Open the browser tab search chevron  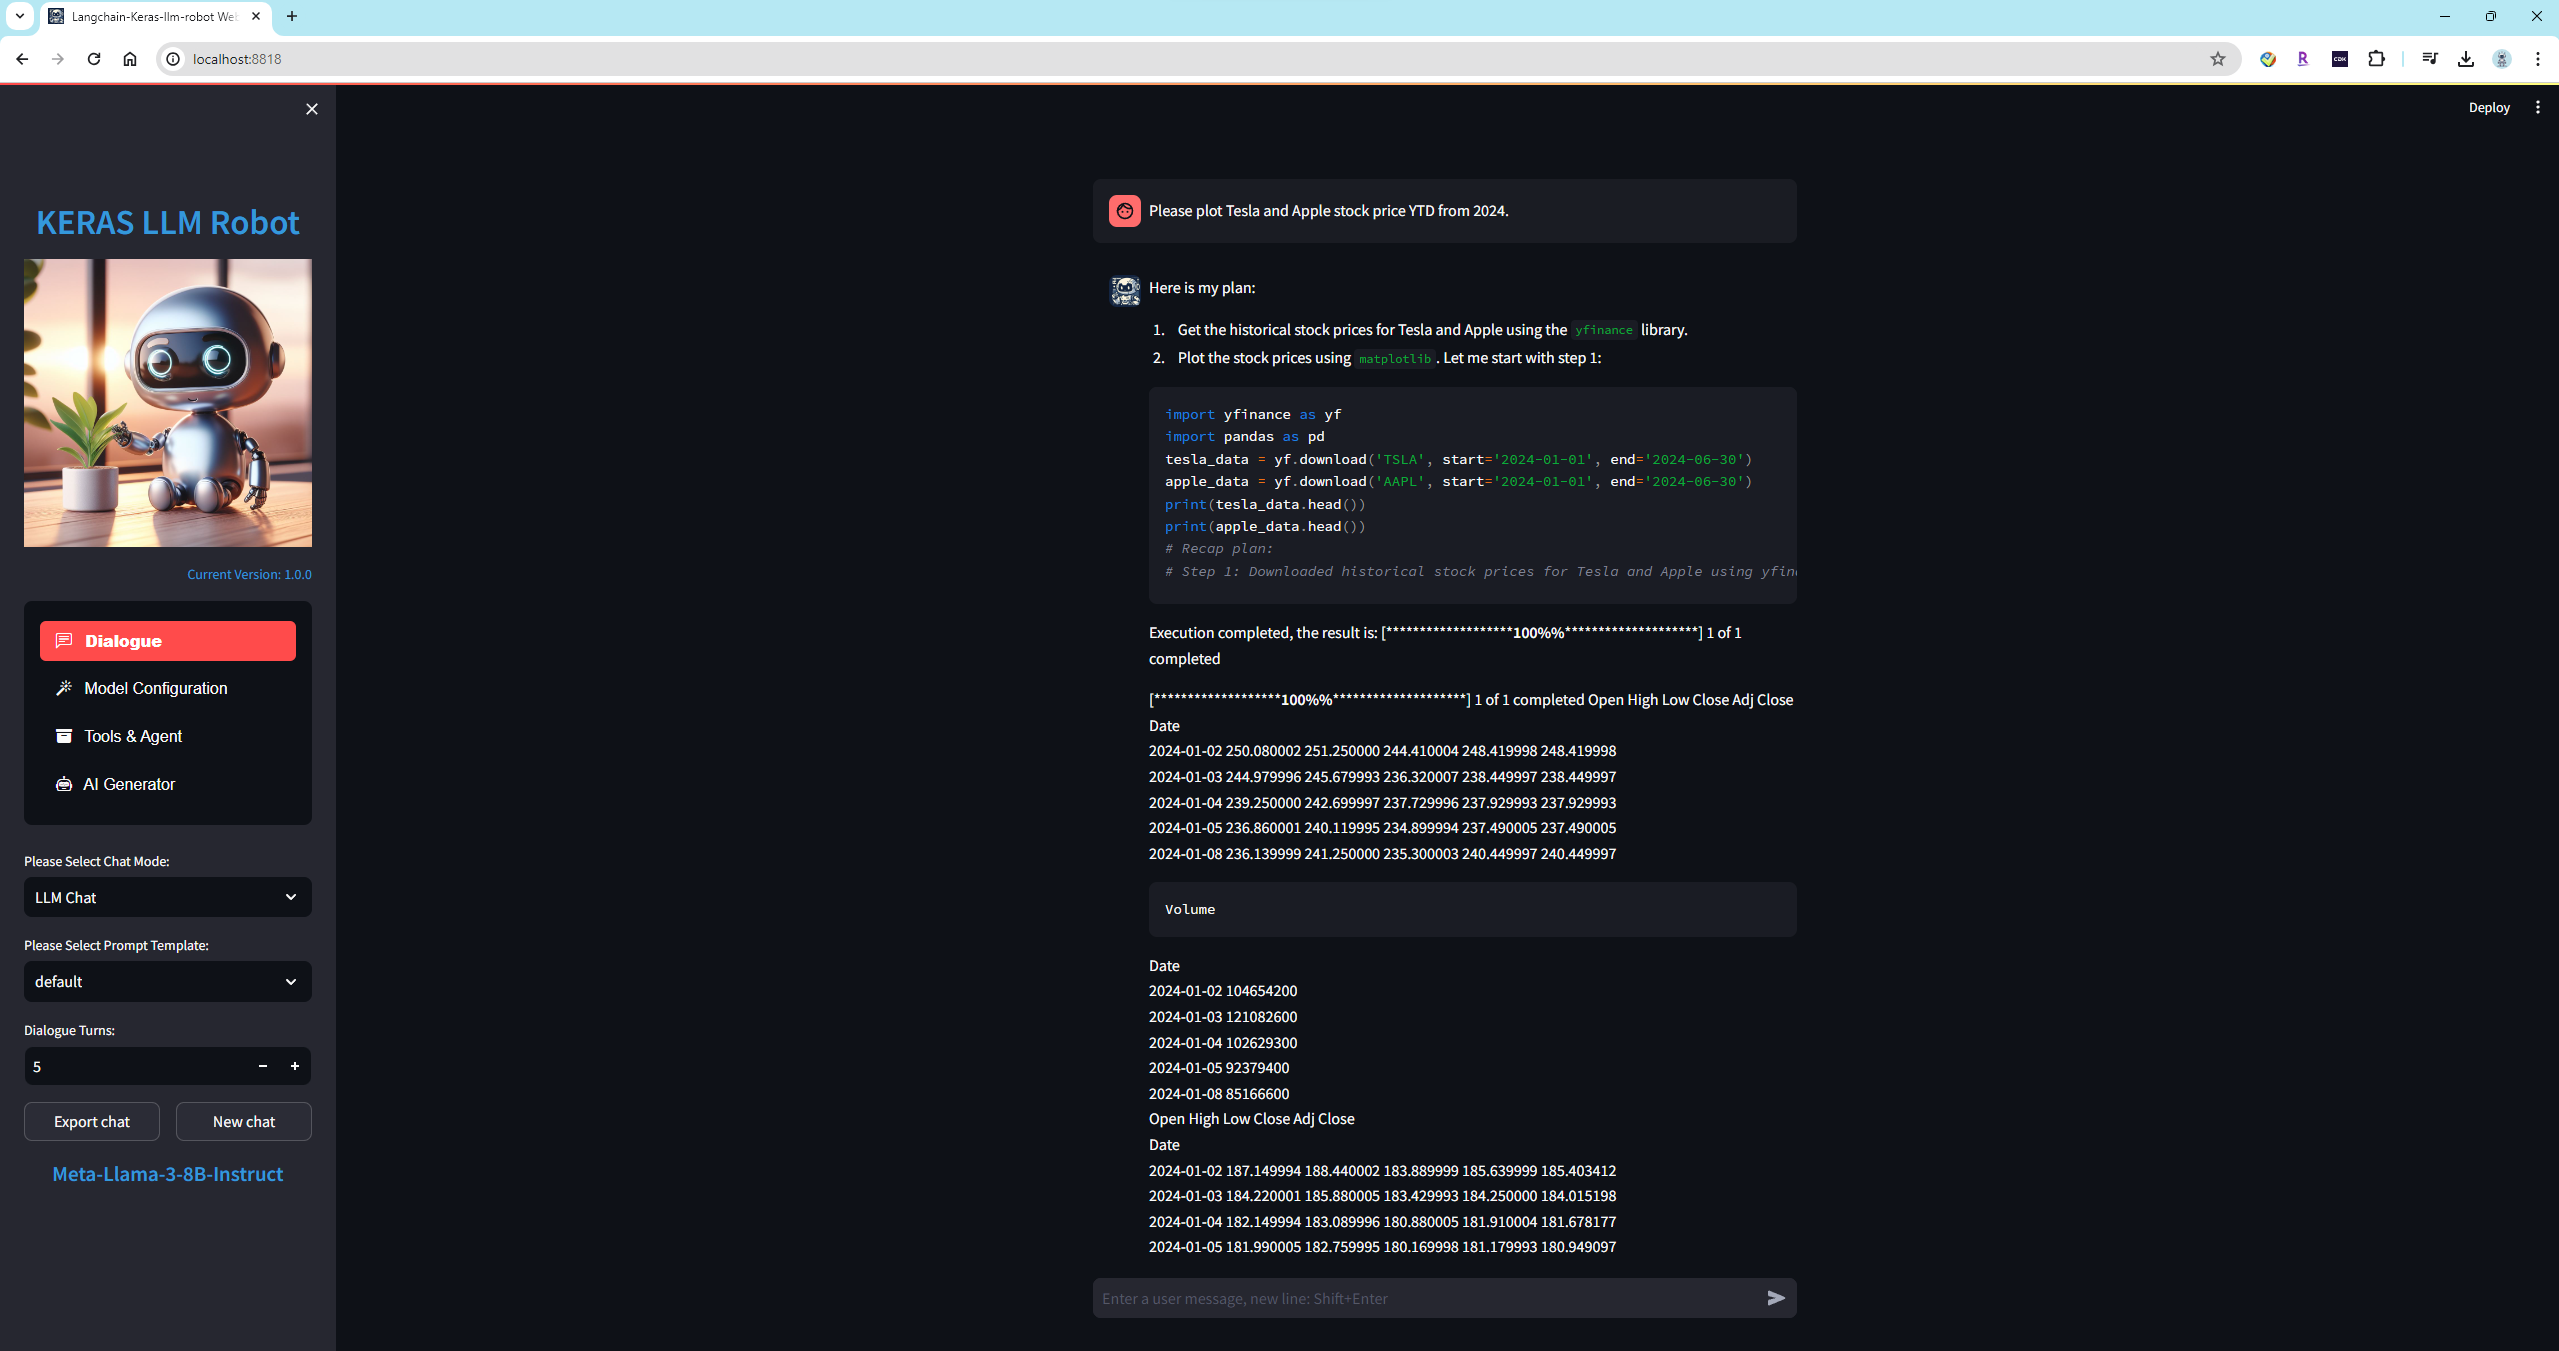click(19, 16)
